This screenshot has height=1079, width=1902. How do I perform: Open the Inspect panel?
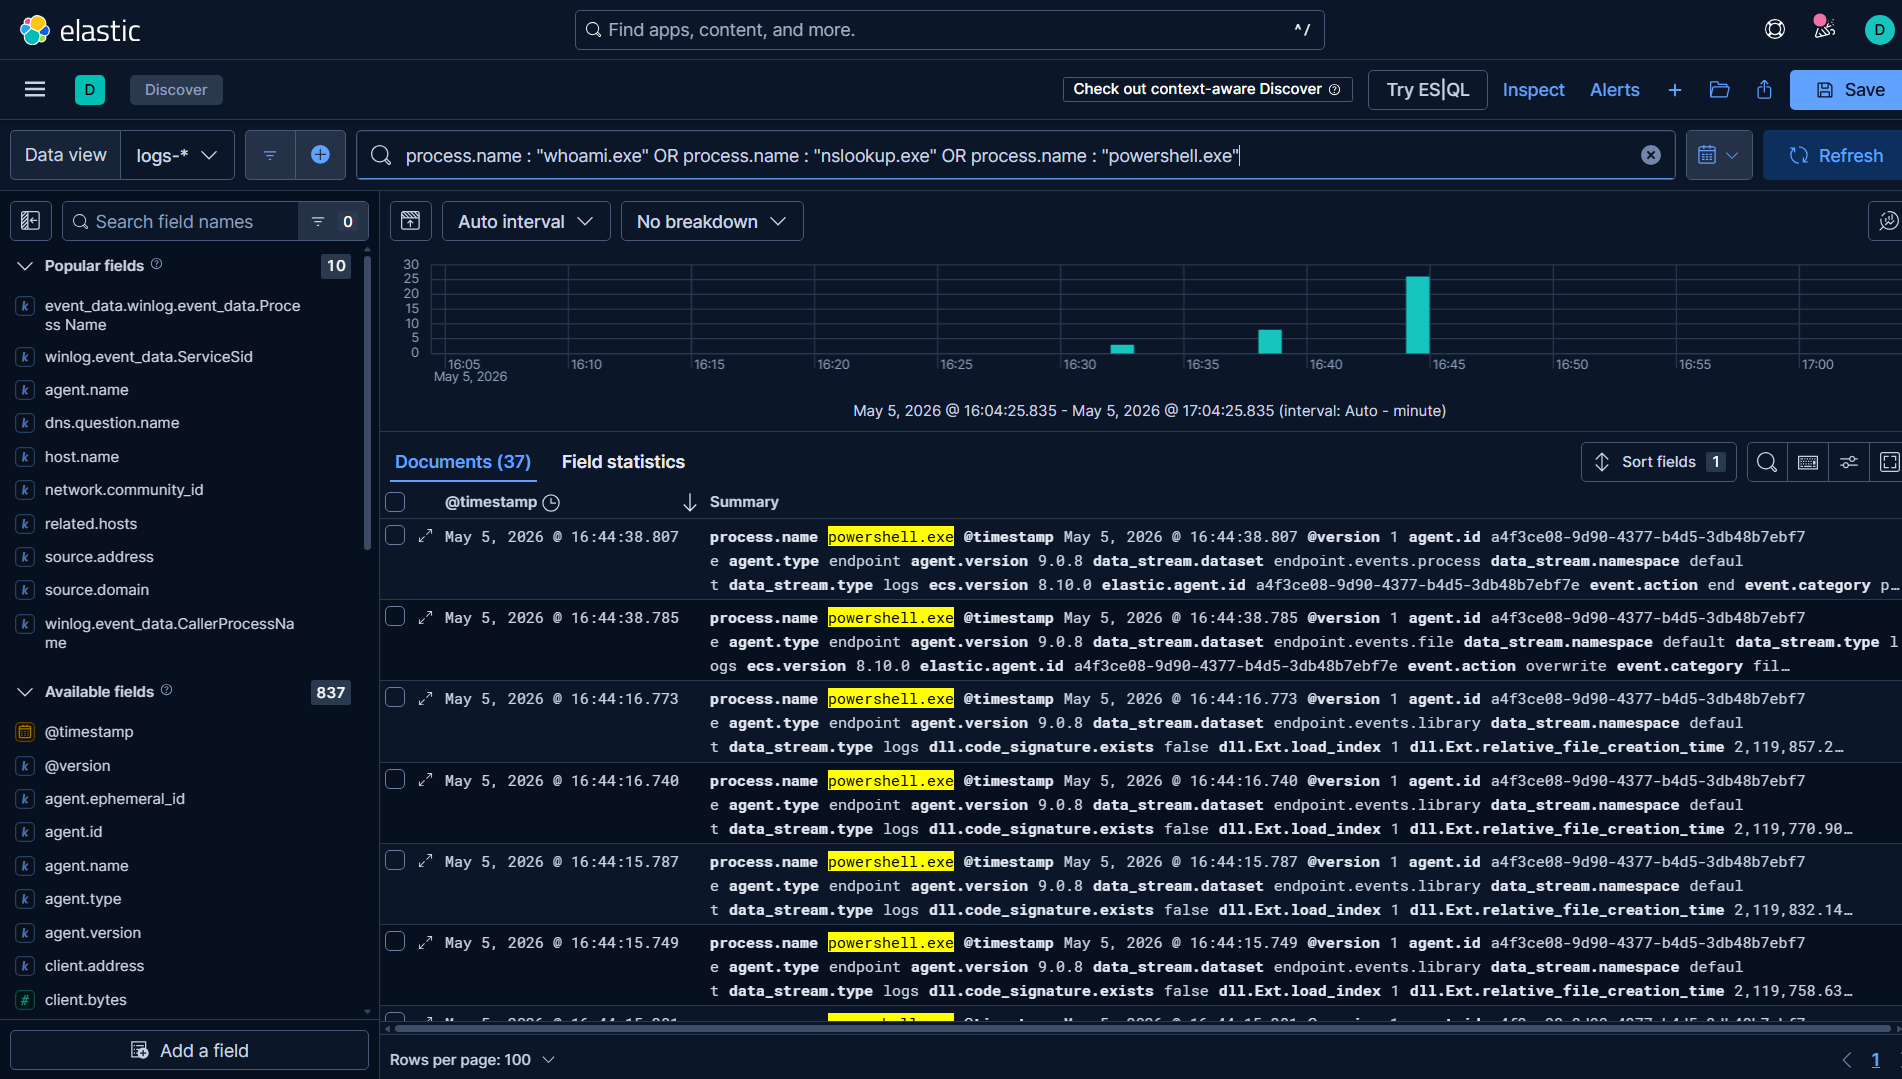point(1533,90)
